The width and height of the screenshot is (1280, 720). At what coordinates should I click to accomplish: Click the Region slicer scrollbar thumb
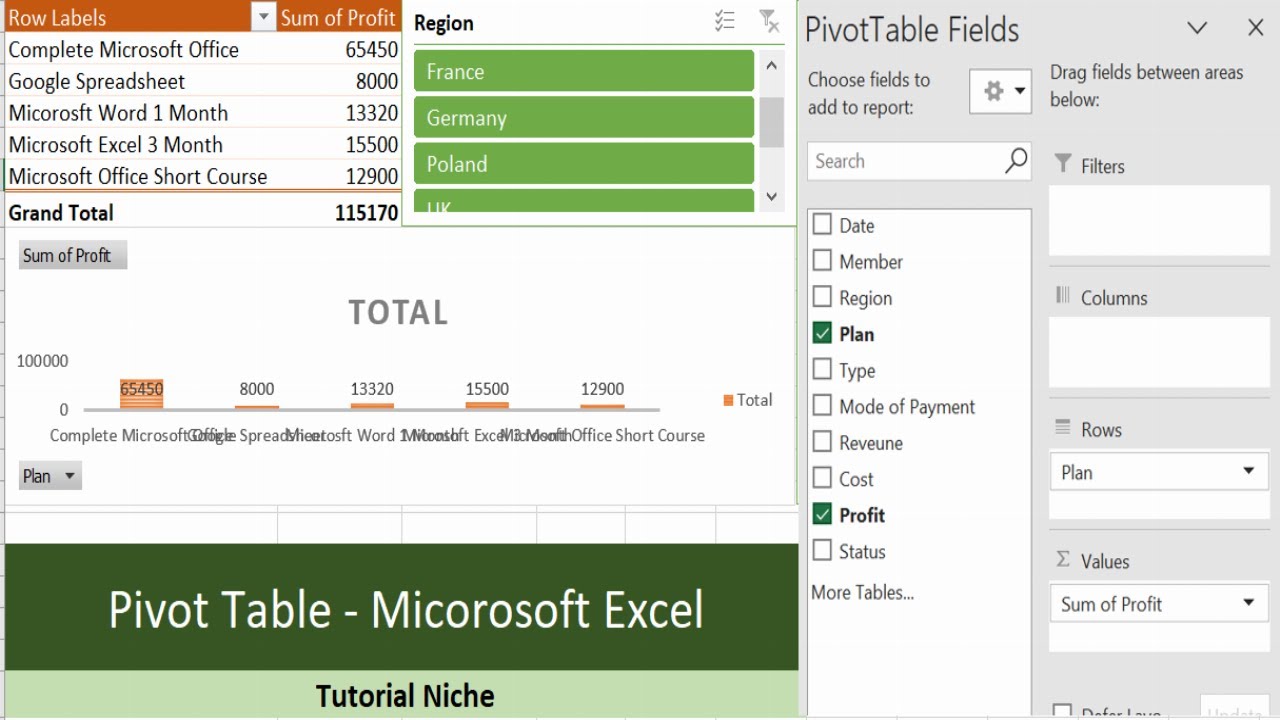[771, 122]
